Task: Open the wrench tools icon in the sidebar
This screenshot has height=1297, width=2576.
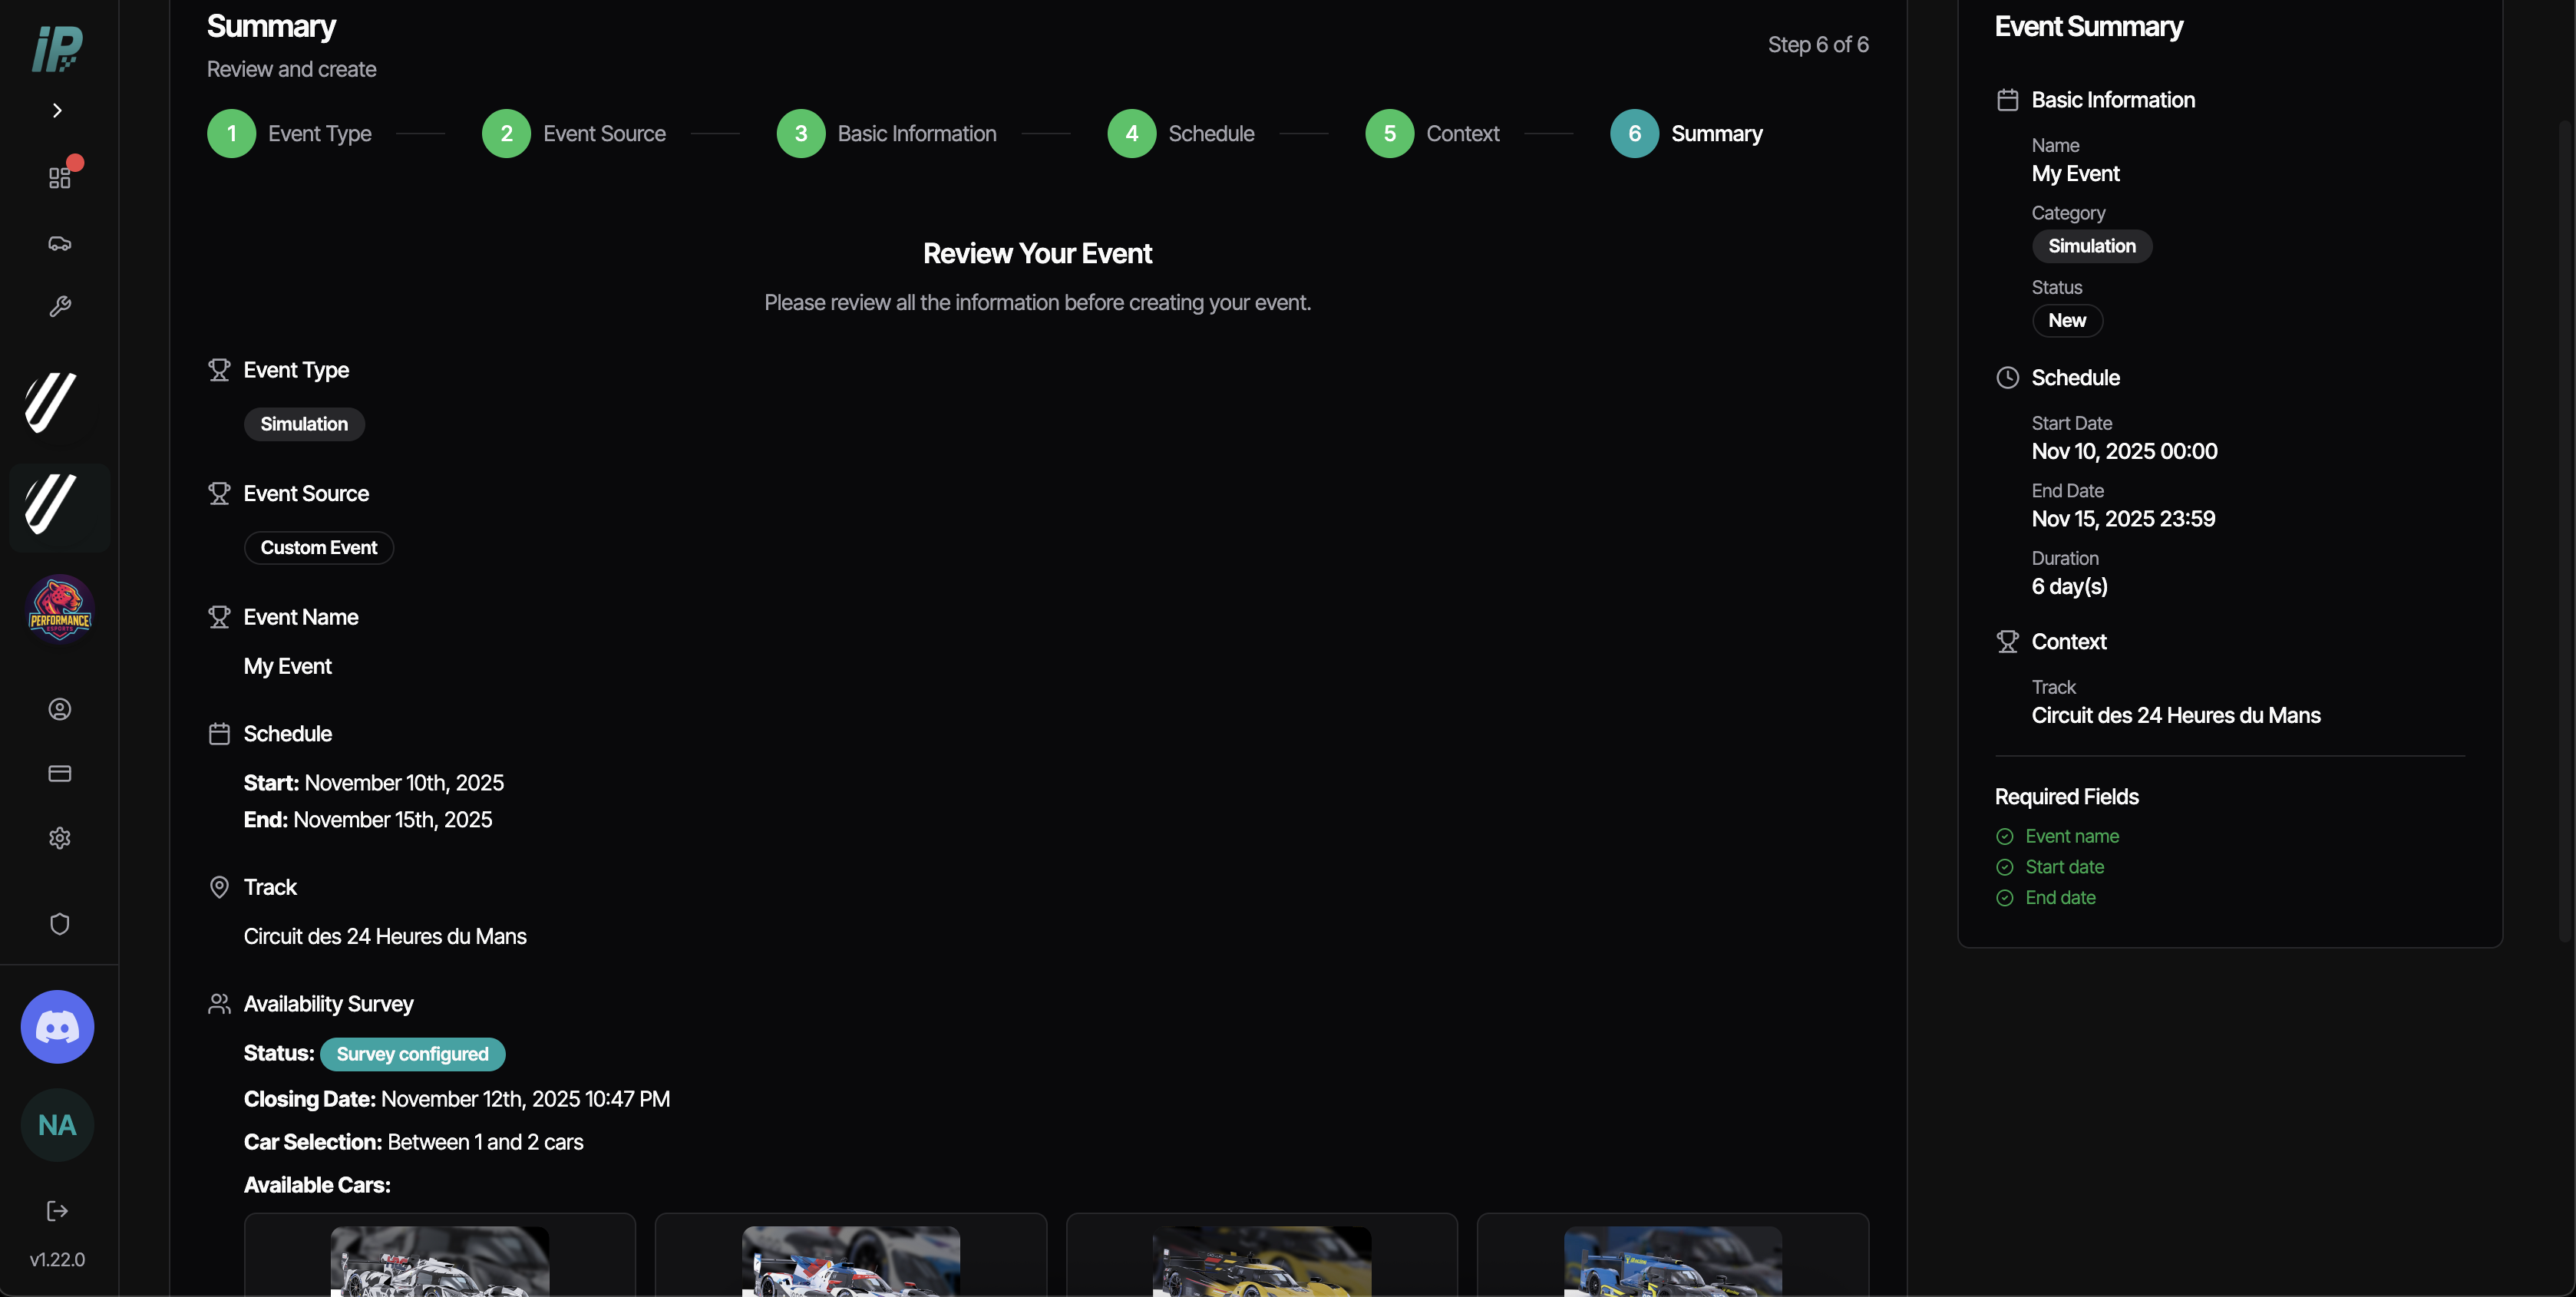Action: pyautogui.click(x=60, y=306)
